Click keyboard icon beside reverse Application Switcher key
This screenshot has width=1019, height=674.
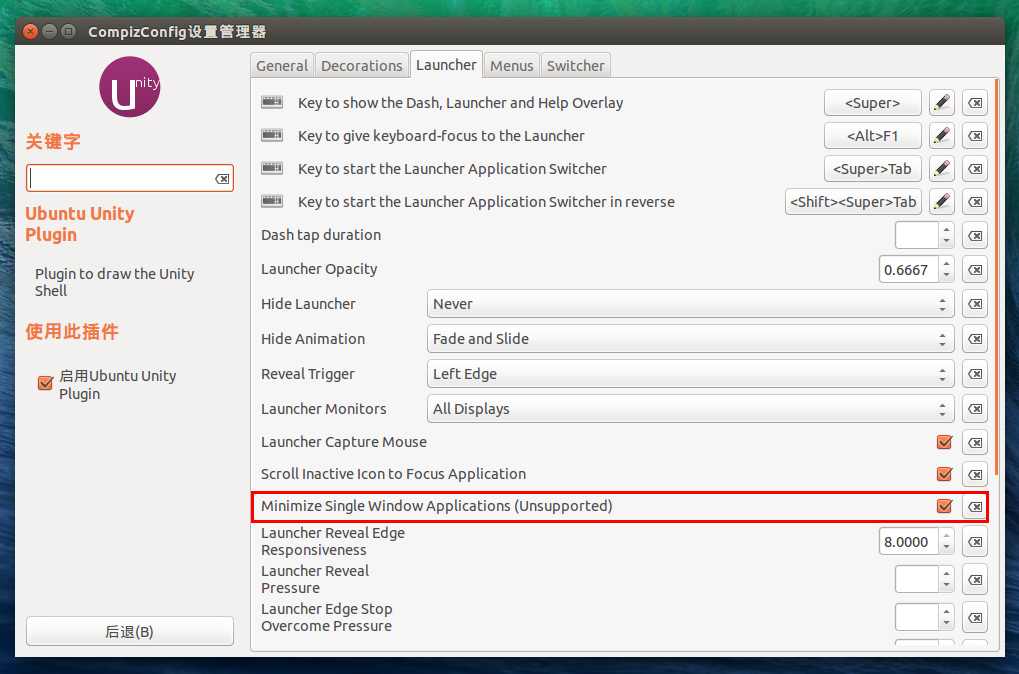(x=272, y=201)
